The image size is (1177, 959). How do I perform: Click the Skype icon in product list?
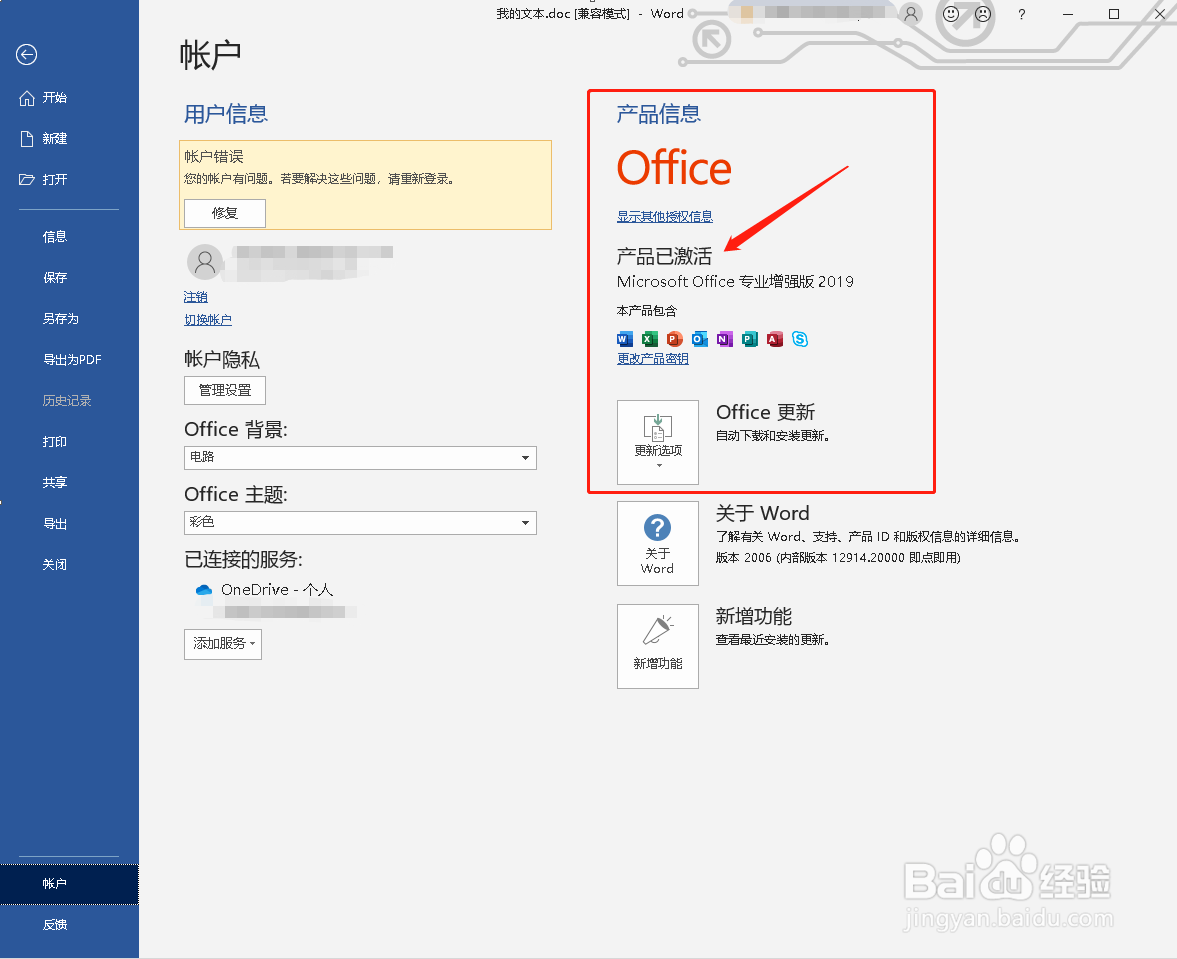(799, 339)
